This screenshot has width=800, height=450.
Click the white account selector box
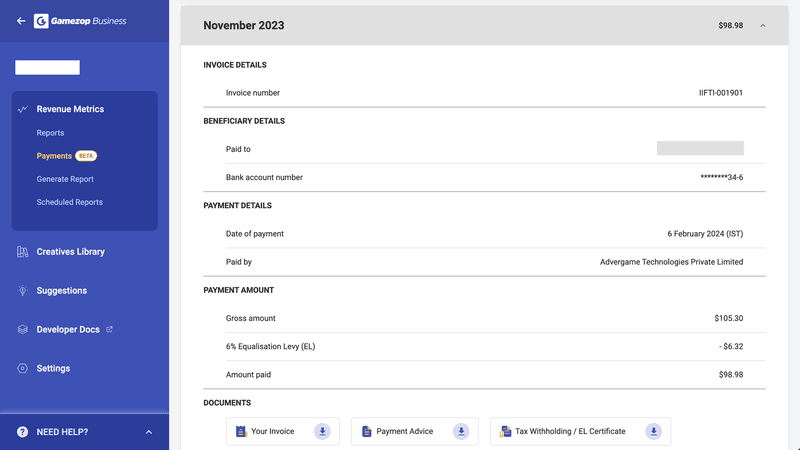tap(47, 67)
